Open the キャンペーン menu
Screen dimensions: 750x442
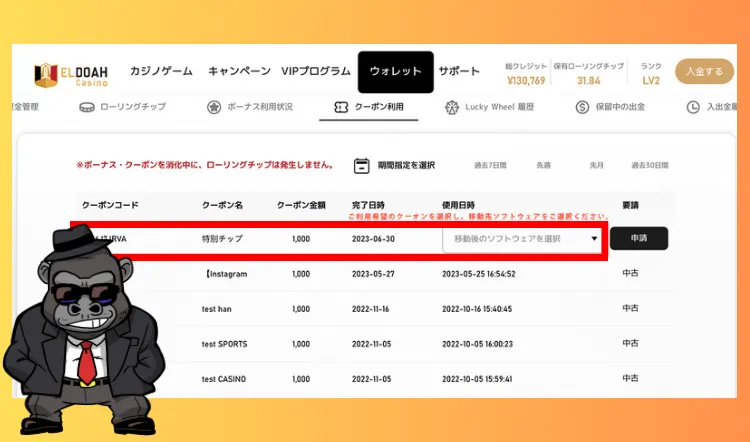tap(239, 71)
